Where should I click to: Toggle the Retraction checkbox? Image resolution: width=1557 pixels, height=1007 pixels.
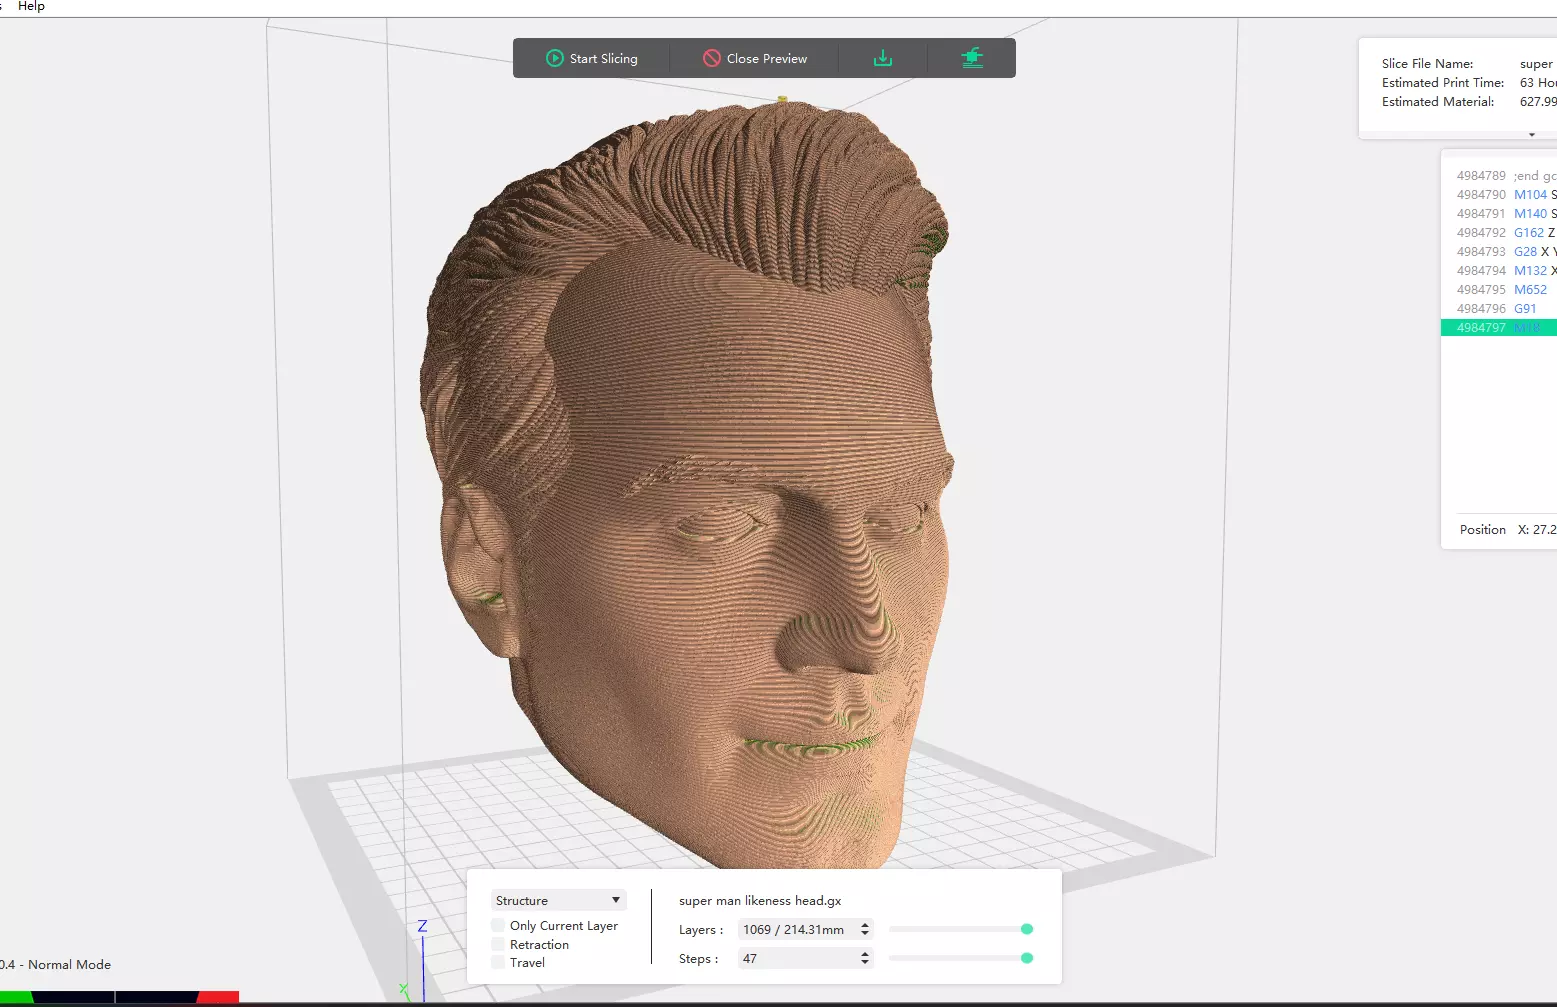498,944
